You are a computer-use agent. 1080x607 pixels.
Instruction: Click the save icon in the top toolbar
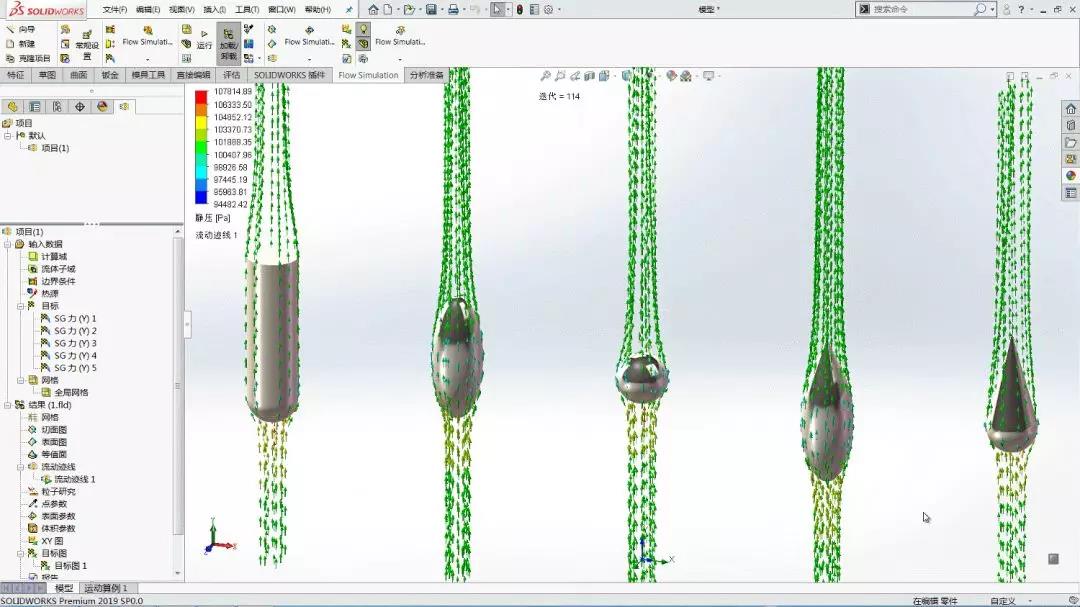431,10
